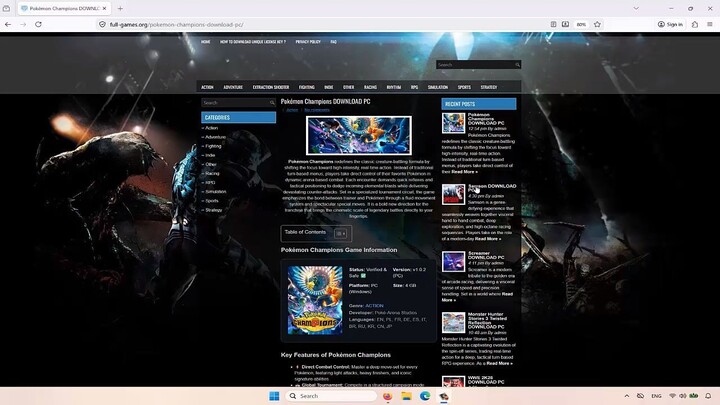720x405 pixels.
Task: Open a new browser tab
Action: 120,8
